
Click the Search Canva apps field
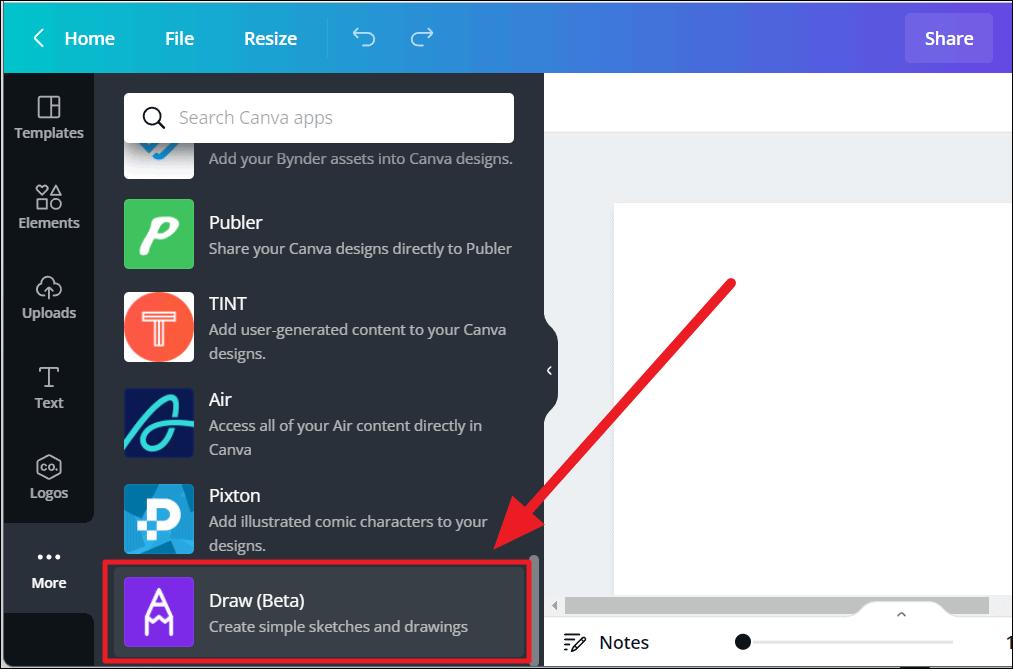[318, 117]
